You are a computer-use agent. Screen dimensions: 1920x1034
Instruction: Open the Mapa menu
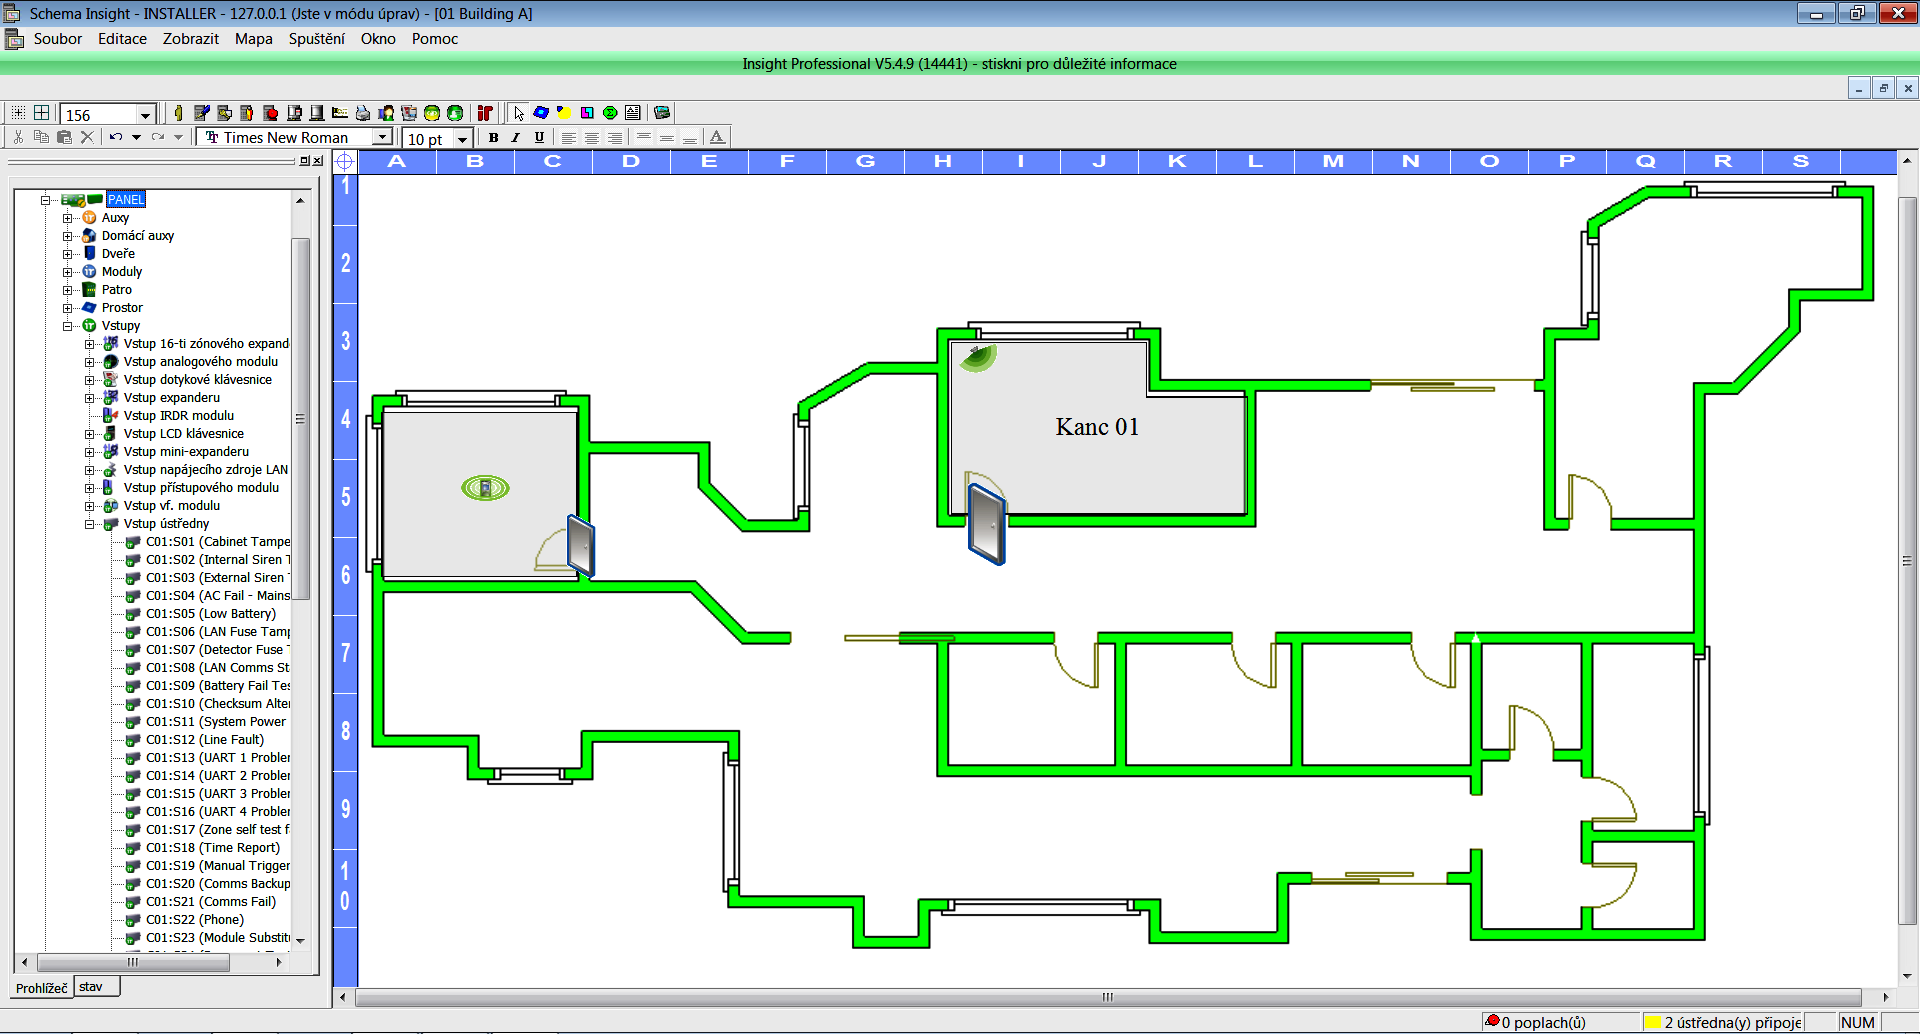click(253, 39)
